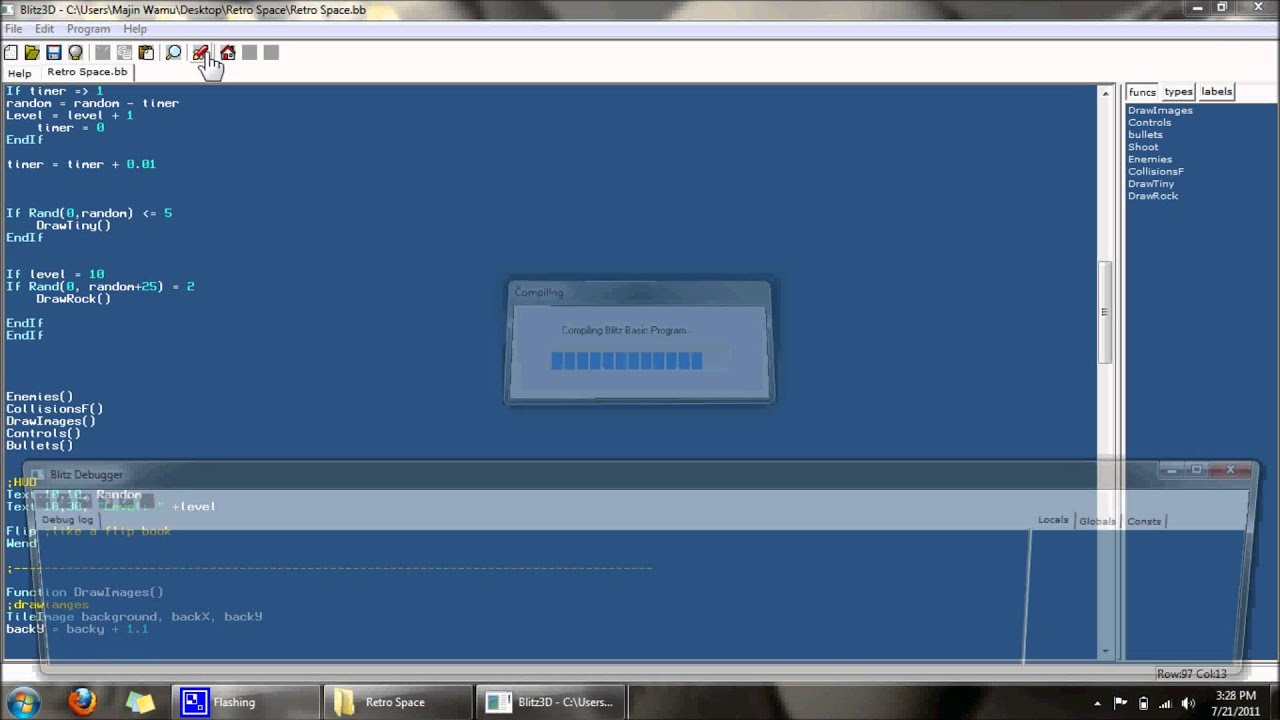
Task: Click the grayed-out Cut toolbar icon
Action: tap(103, 52)
